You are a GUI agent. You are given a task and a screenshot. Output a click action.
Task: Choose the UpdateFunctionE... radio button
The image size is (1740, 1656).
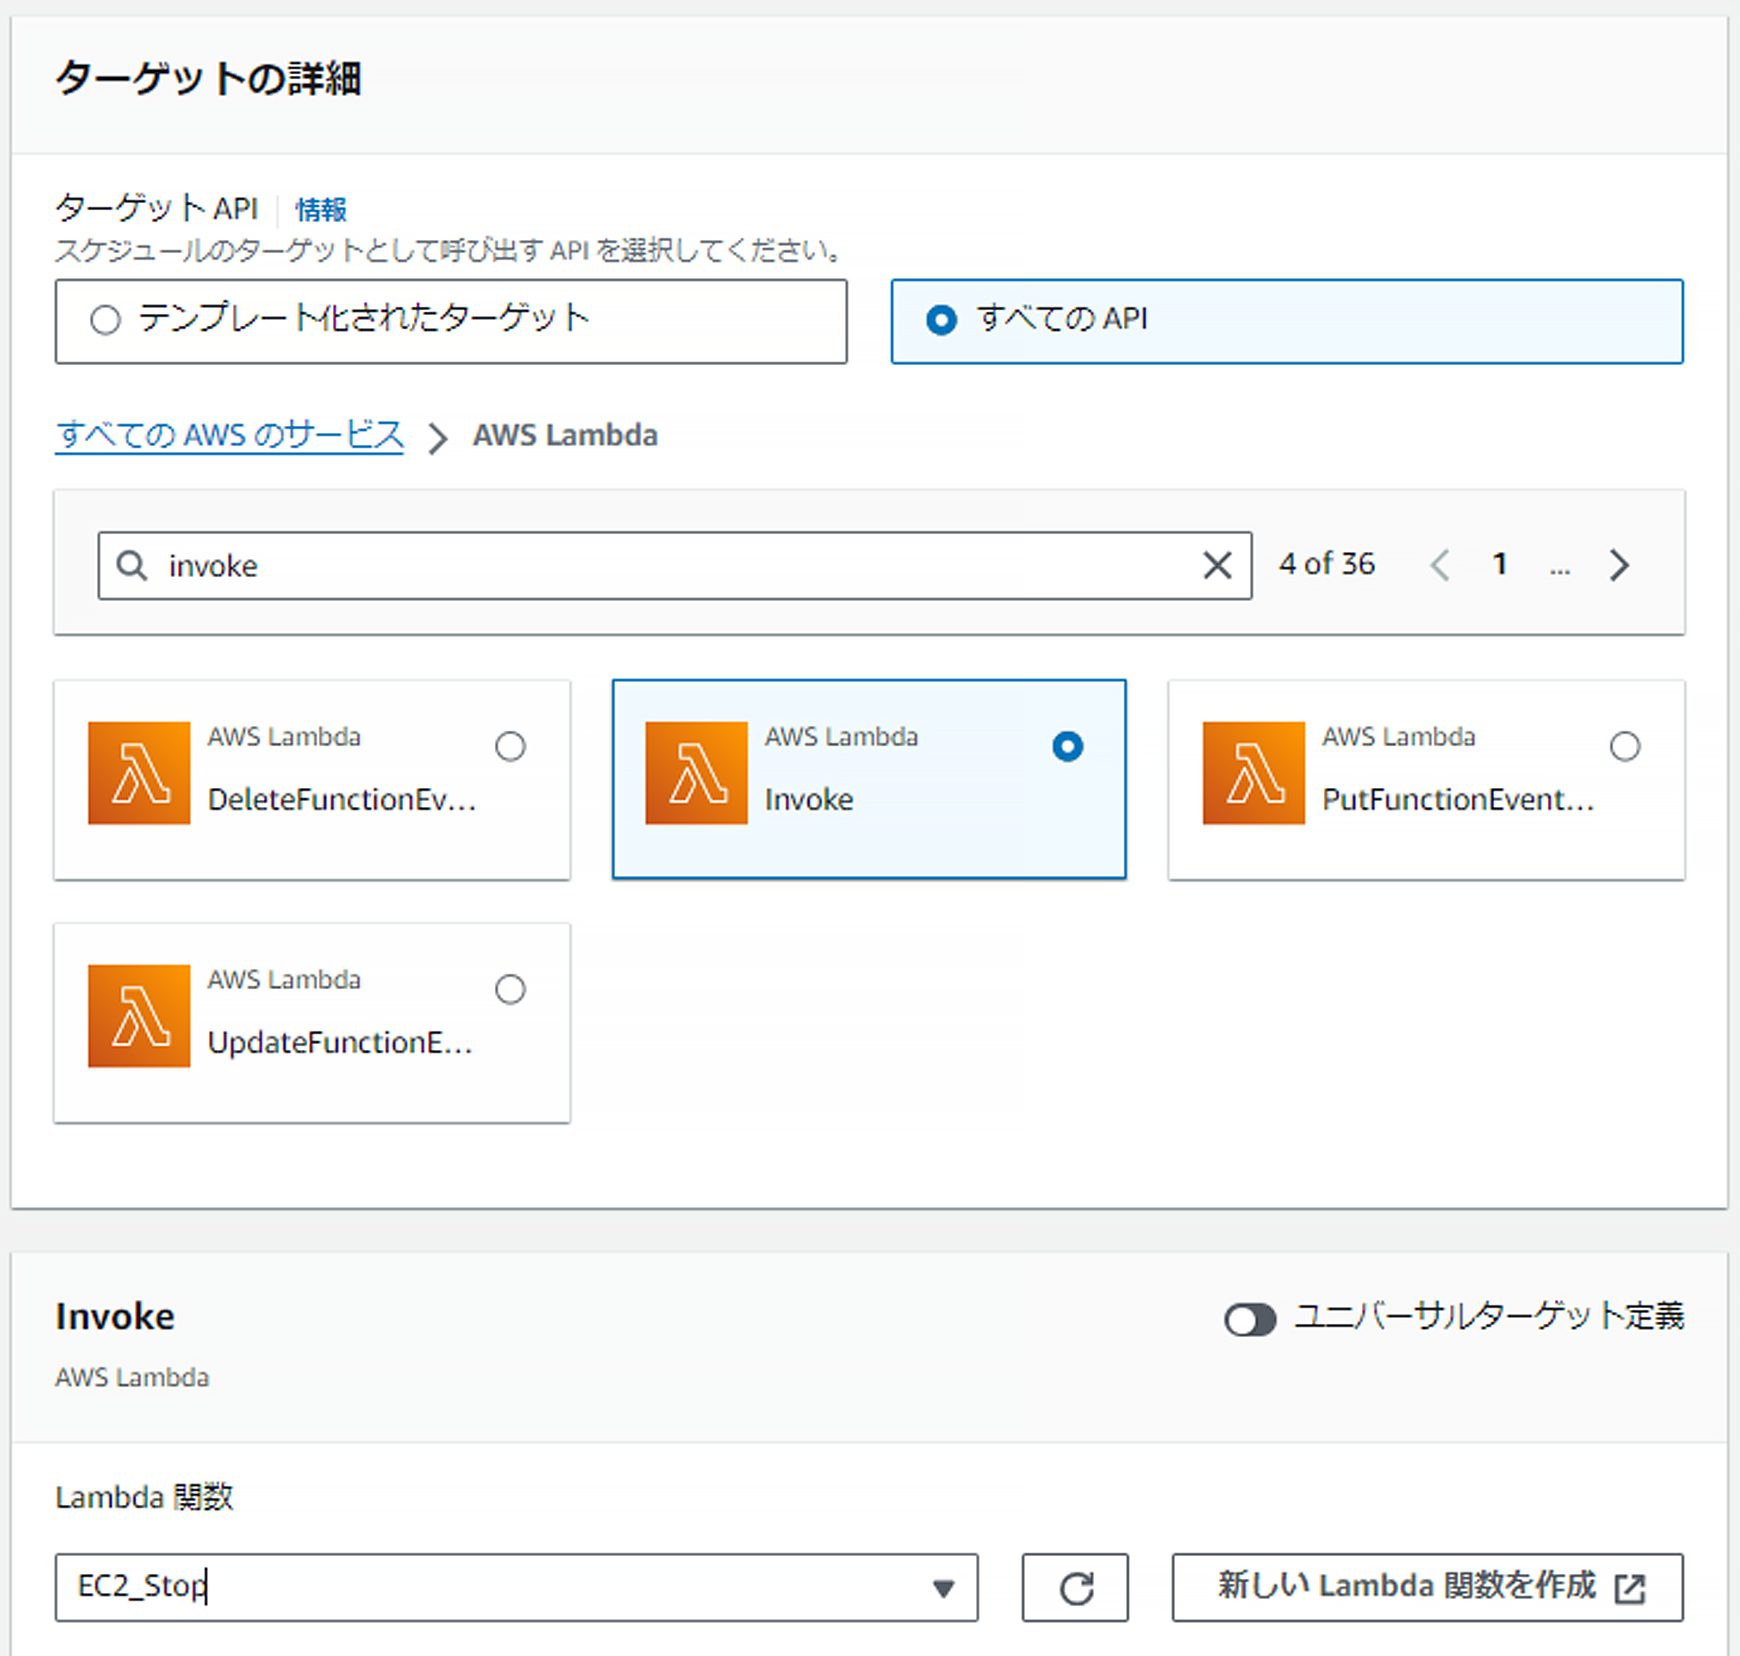510,989
